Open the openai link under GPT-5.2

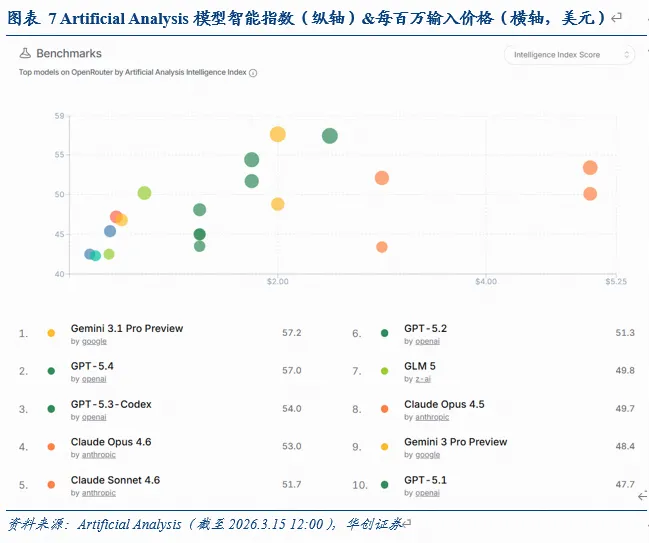coord(428,341)
